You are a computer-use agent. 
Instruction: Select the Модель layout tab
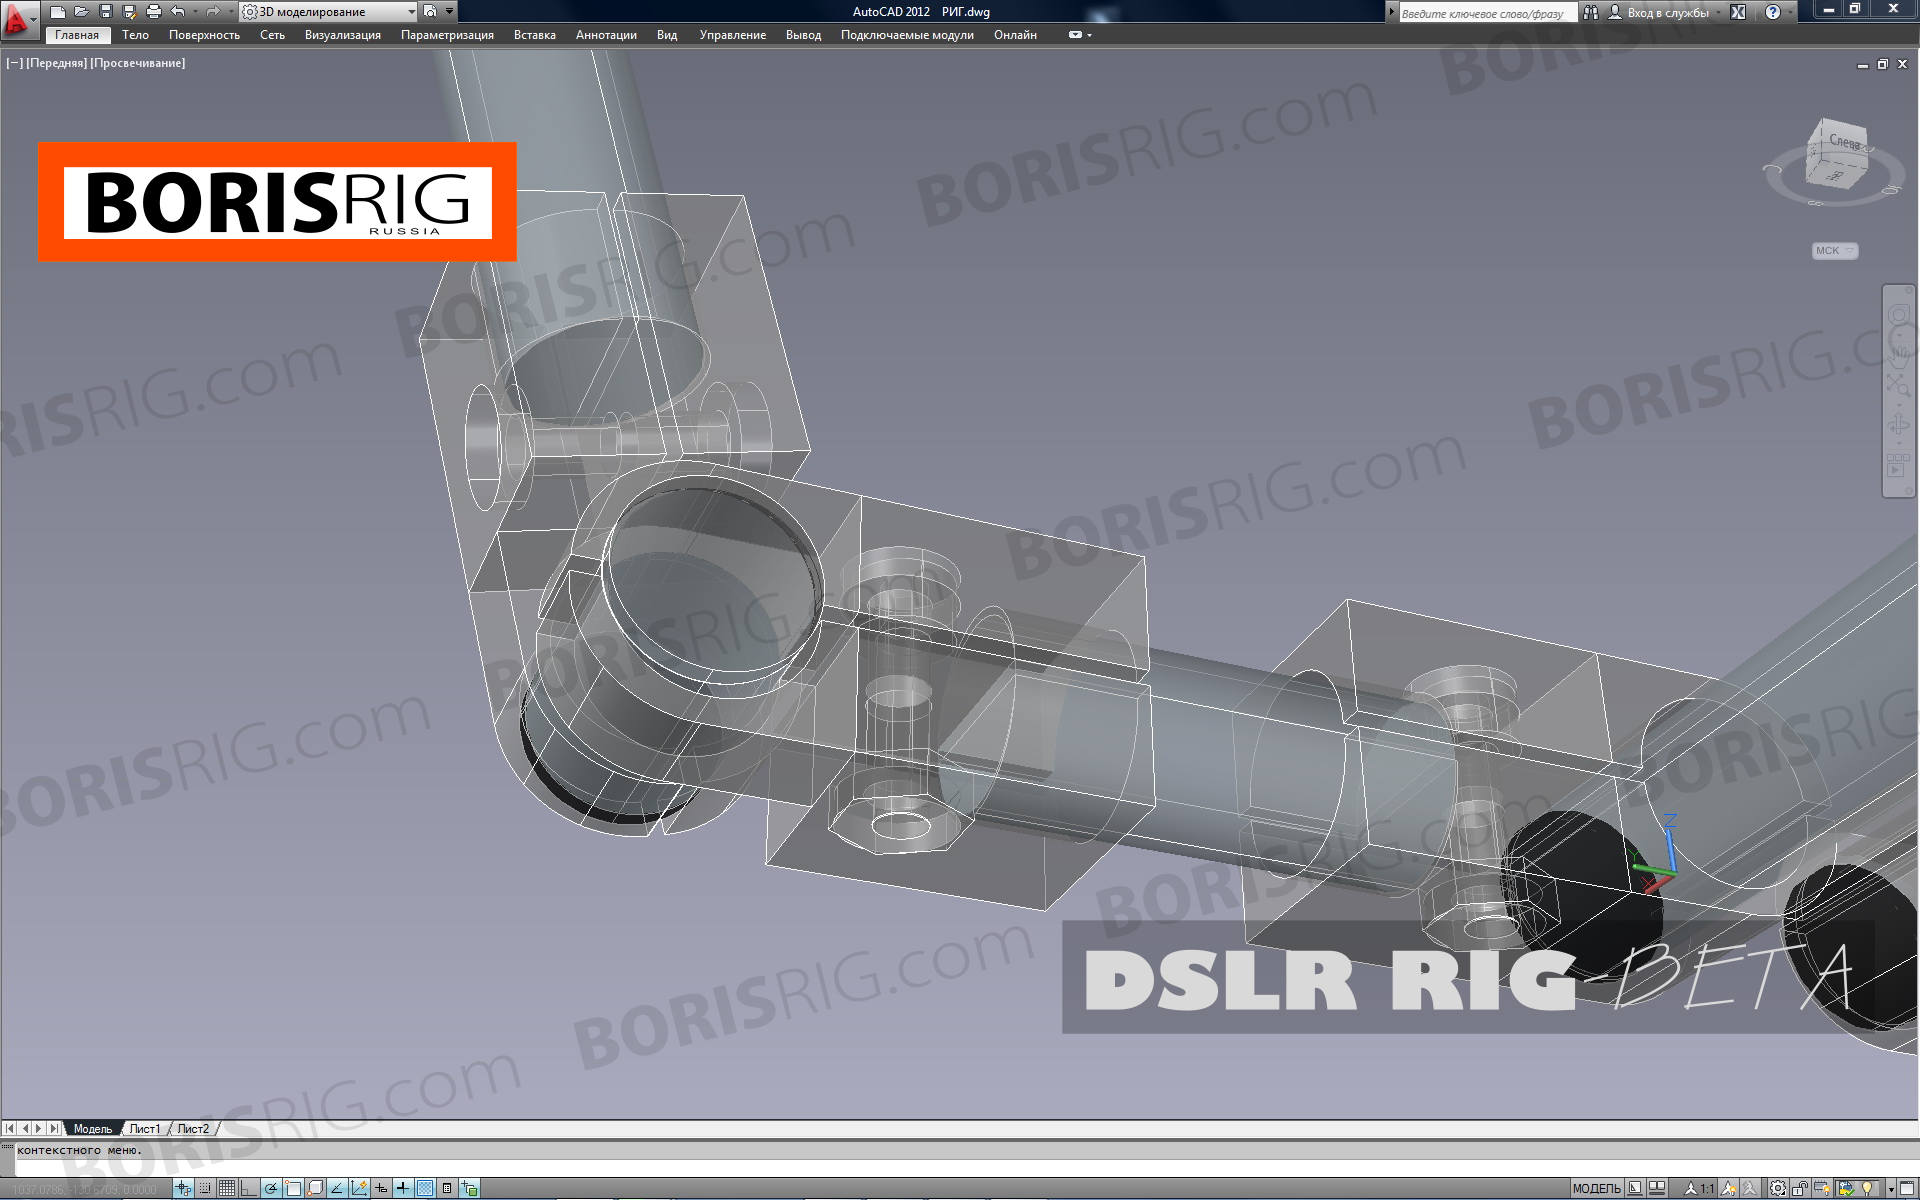93,1129
